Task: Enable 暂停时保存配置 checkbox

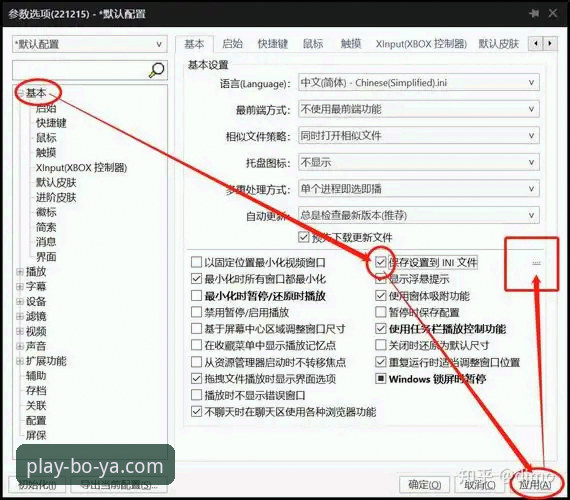Action: pos(381,312)
